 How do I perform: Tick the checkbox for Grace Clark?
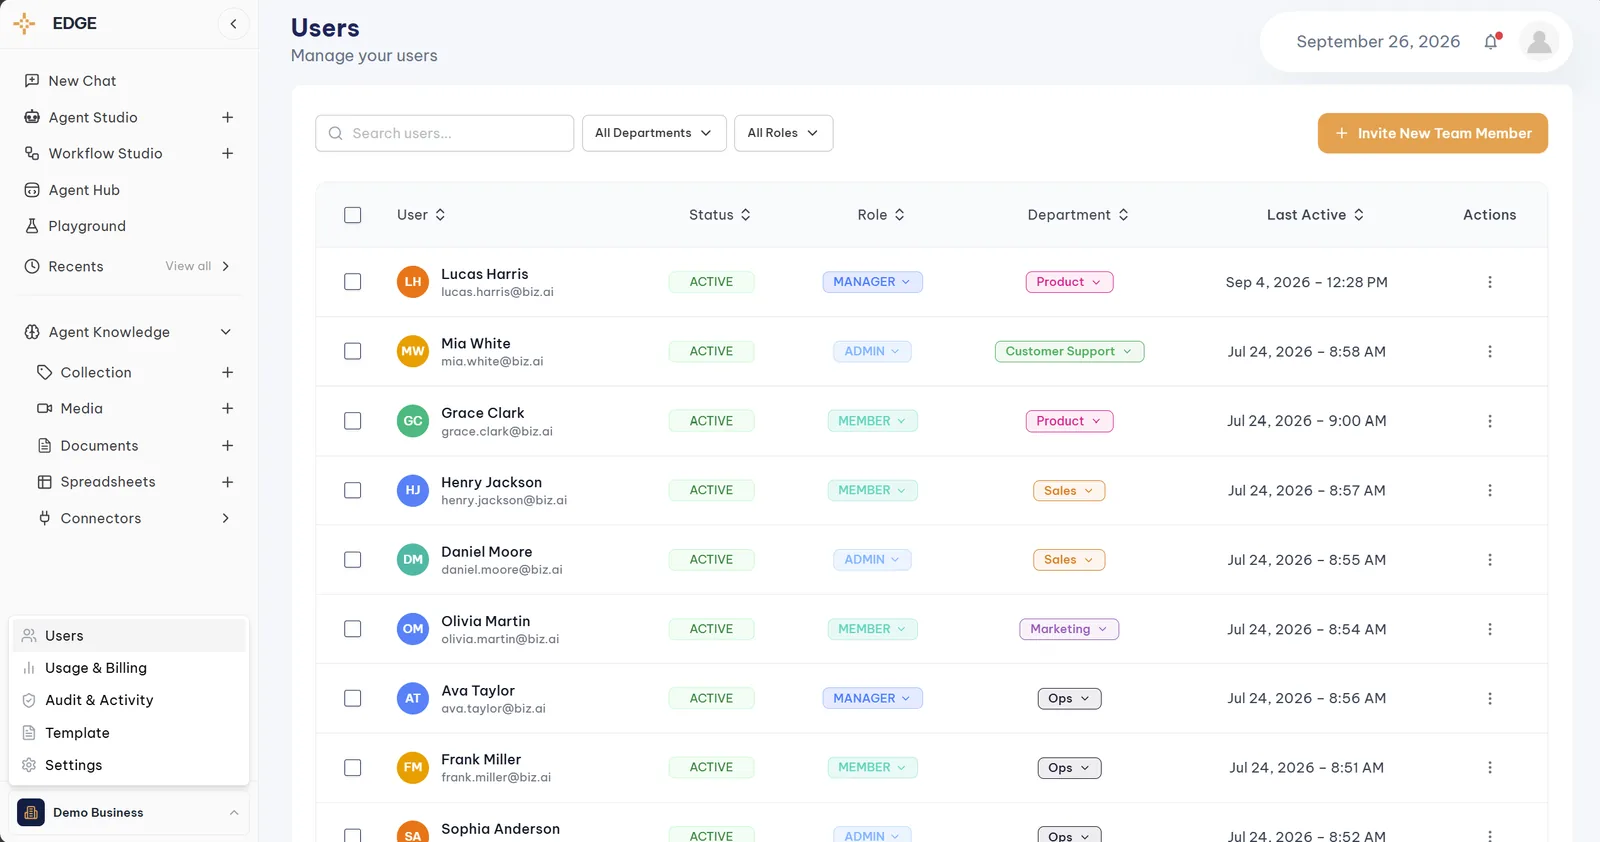click(353, 421)
